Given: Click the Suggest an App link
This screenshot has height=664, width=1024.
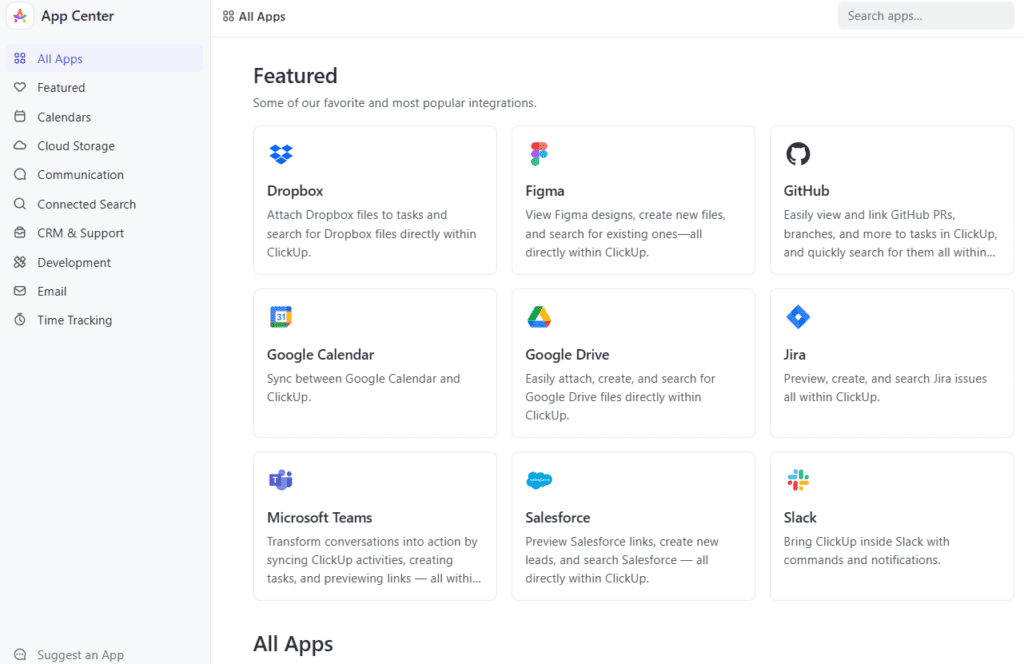Looking at the screenshot, I should 80,655.
